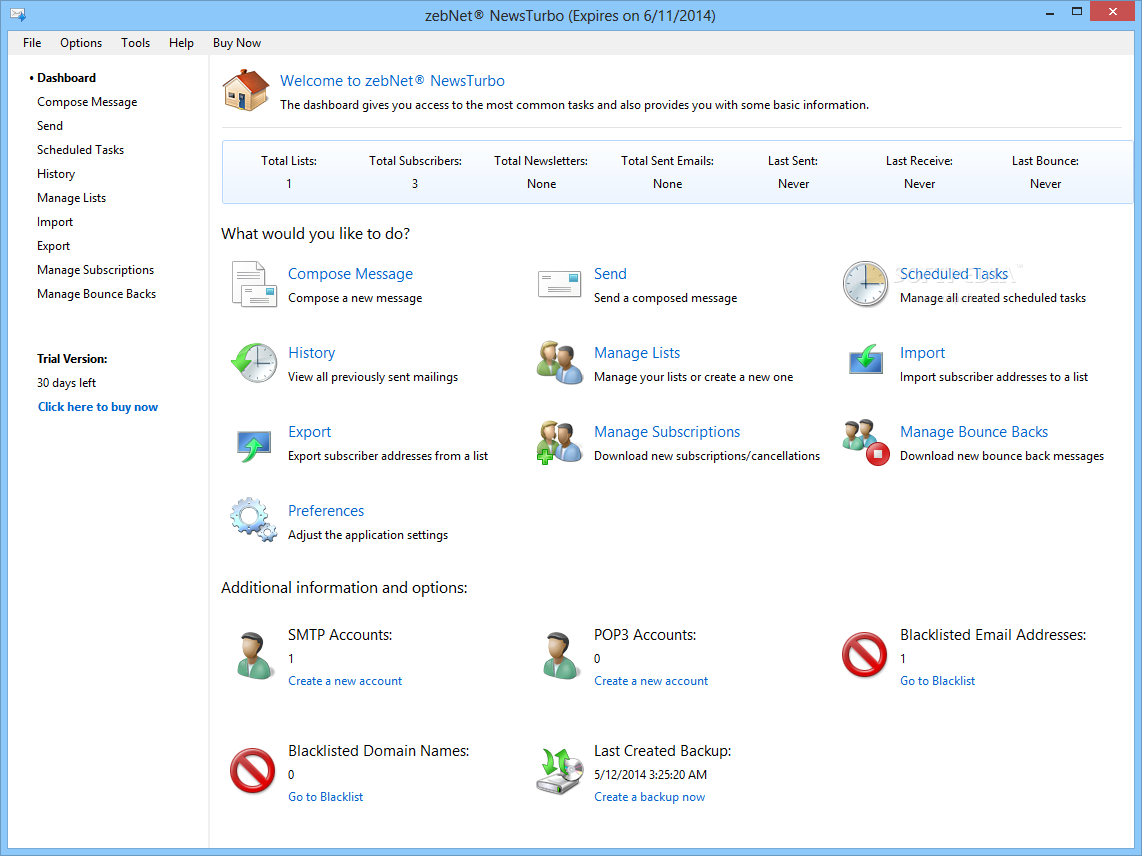Image resolution: width=1142 pixels, height=856 pixels.
Task: Click the Manage Subscriptions people-with-plus icon
Action: pyautogui.click(x=559, y=442)
